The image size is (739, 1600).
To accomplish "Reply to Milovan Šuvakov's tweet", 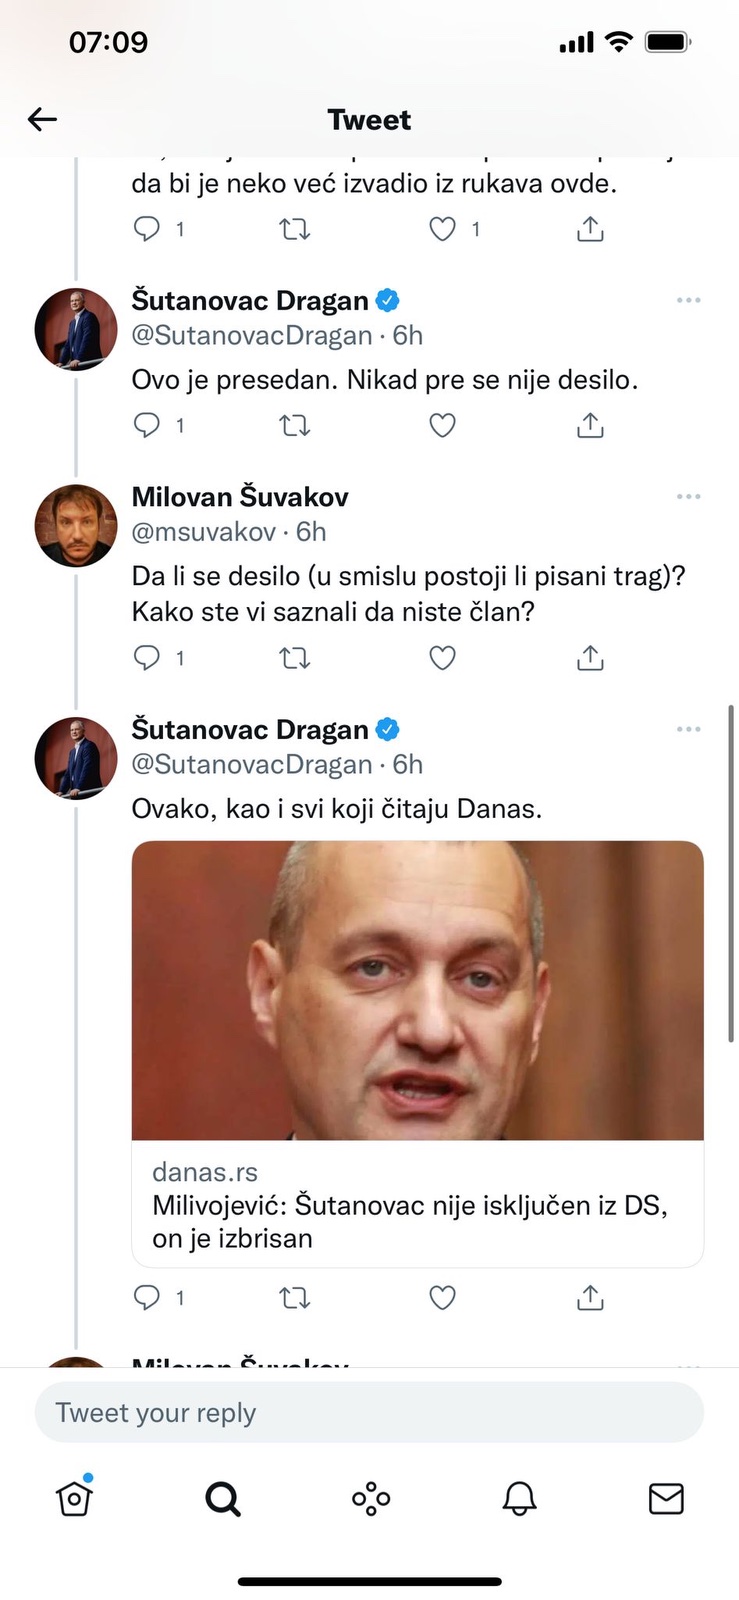I will click(147, 658).
